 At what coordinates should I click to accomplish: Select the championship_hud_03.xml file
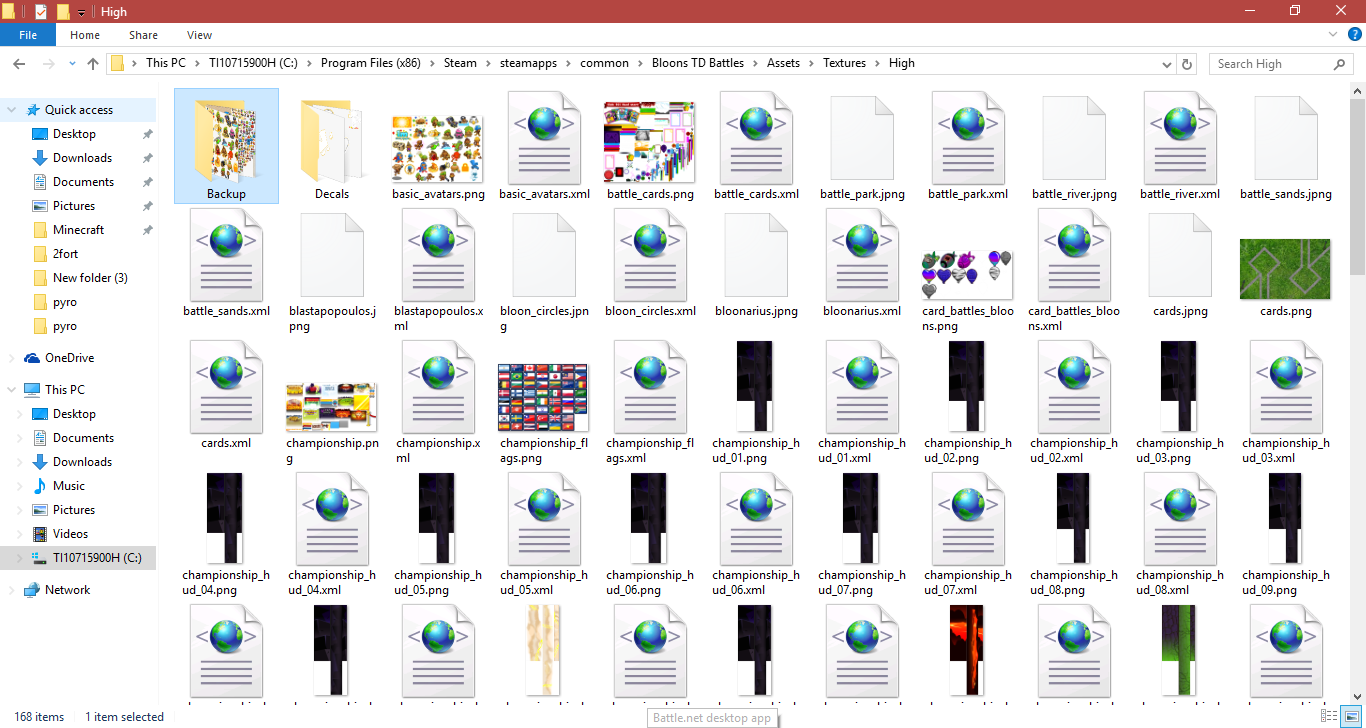tap(1286, 402)
